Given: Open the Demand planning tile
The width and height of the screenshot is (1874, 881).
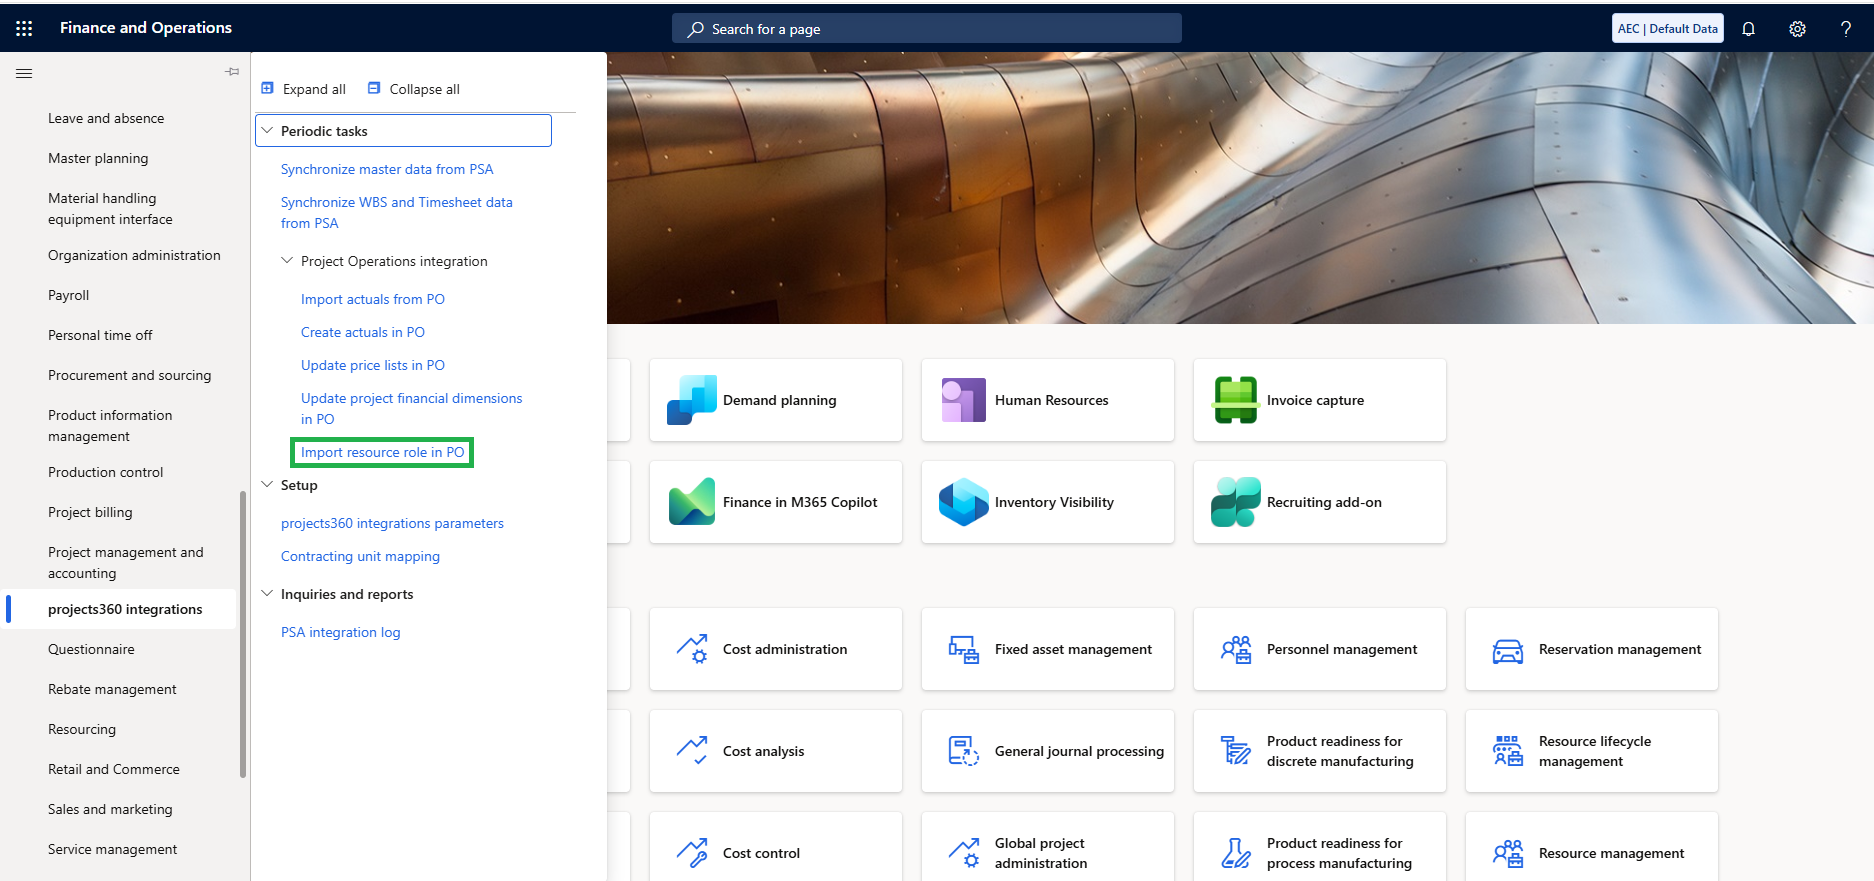Looking at the screenshot, I should click(x=775, y=400).
